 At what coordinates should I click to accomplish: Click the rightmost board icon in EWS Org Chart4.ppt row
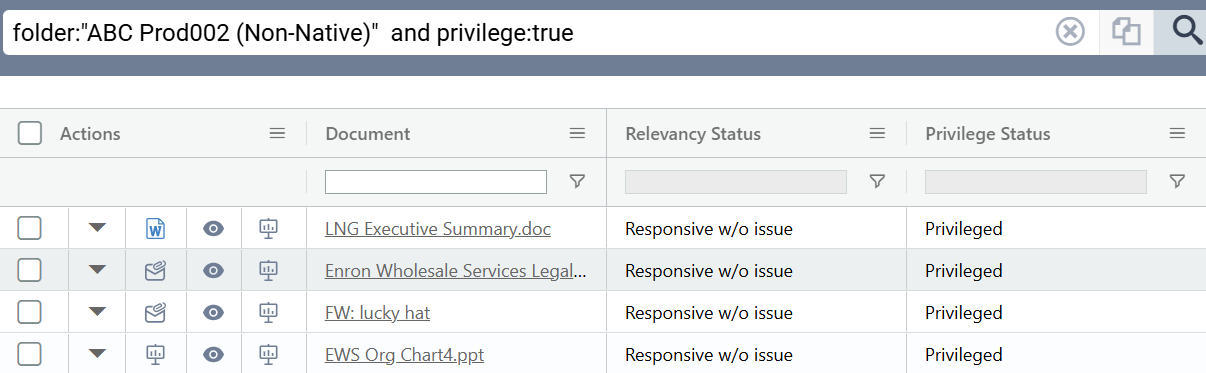[268, 354]
